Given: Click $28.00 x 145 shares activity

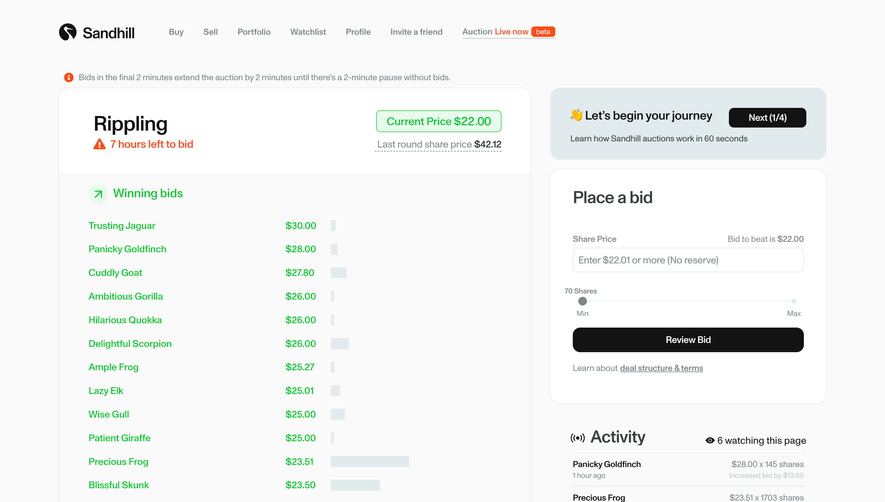Looking at the screenshot, I should [768, 465].
